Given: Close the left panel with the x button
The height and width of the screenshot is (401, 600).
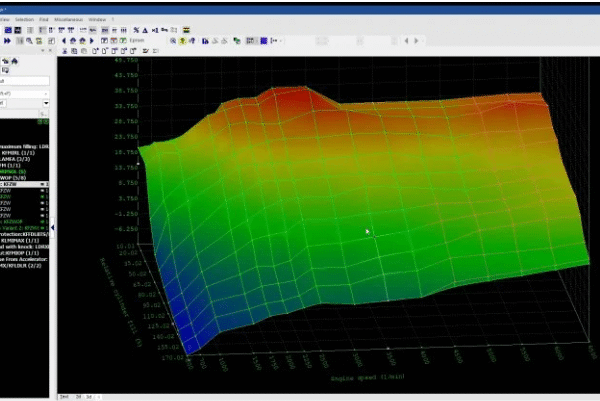Looking at the screenshot, I should click(50, 51).
